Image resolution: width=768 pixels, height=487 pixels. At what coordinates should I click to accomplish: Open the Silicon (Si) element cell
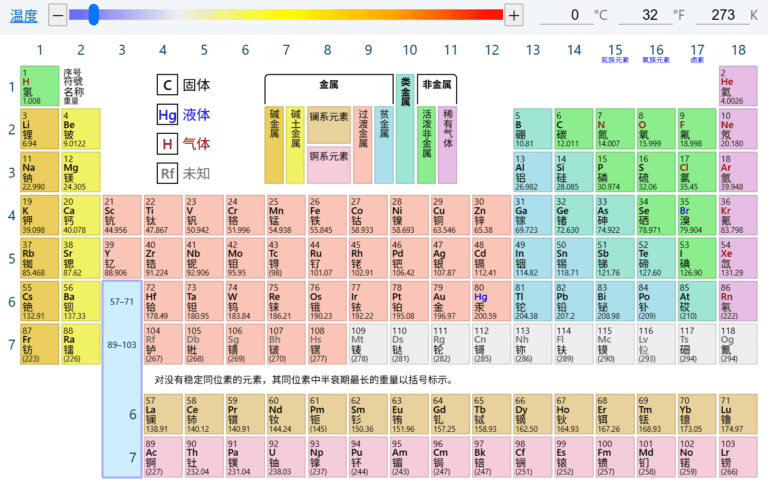pos(574,172)
